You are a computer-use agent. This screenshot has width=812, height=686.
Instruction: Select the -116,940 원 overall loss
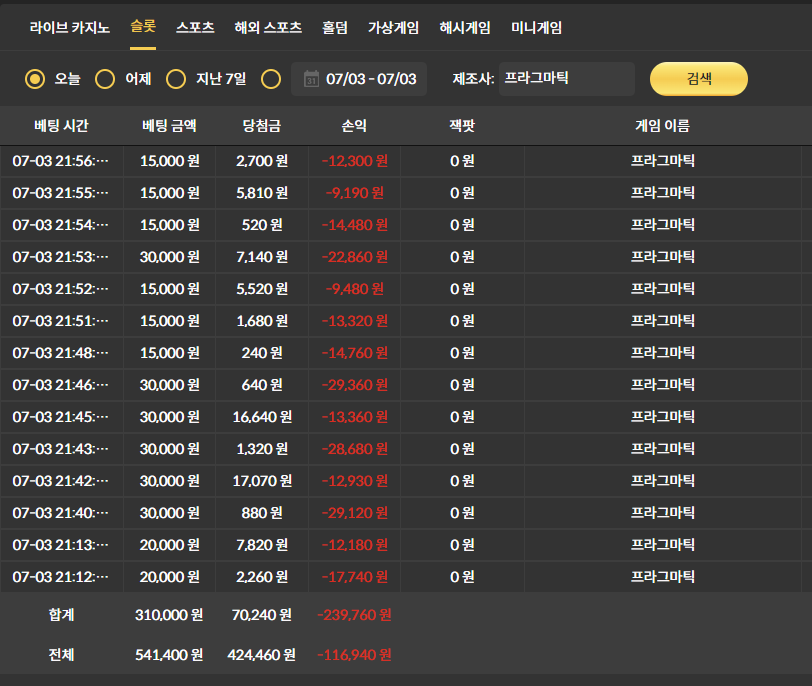click(354, 655)
